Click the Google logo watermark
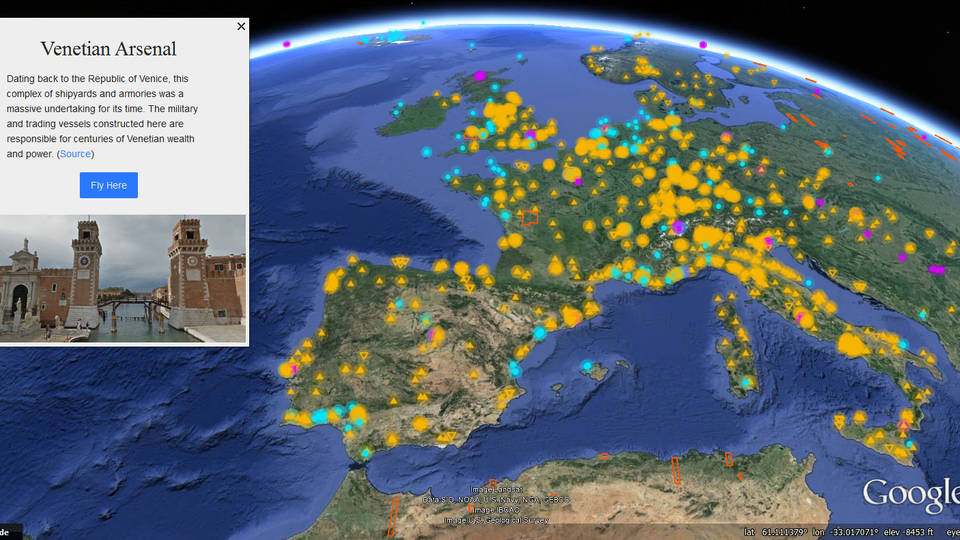This screenshot has height=540, width=960. [910, 493]
